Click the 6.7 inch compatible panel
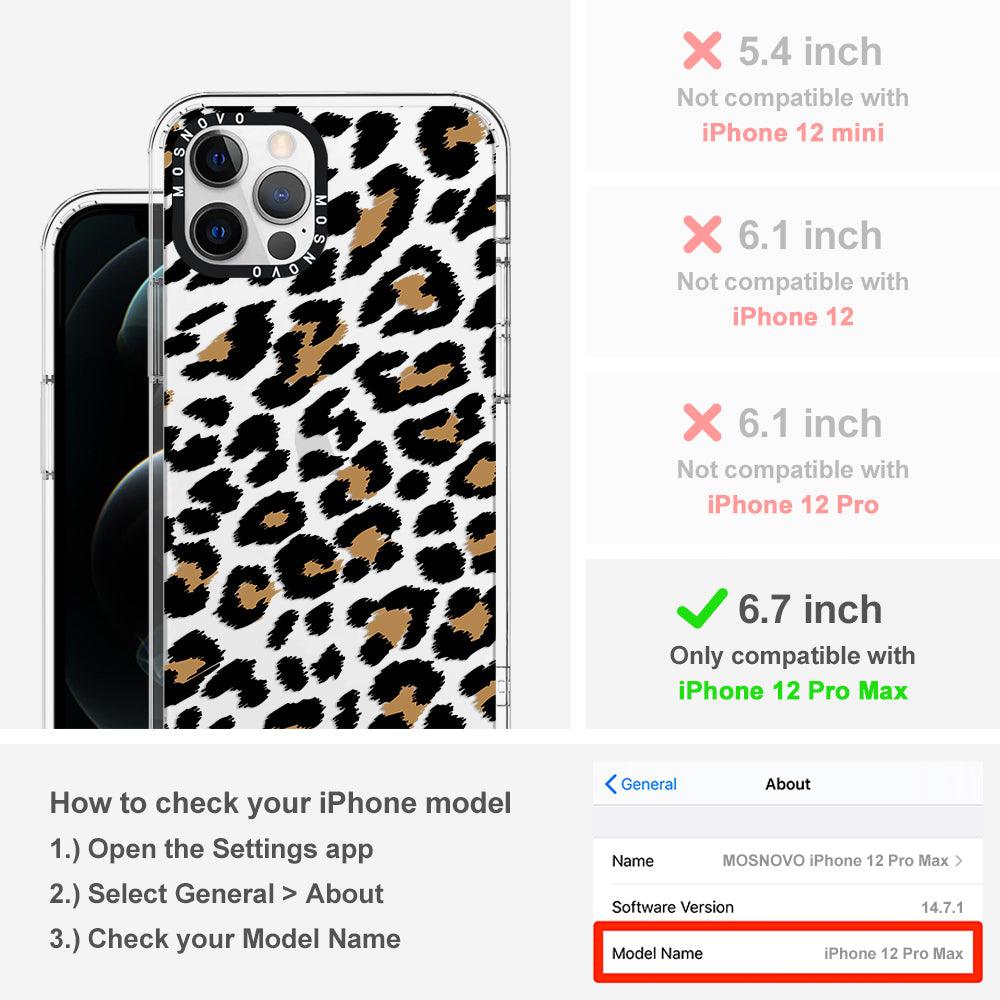 pyautogui.click(x=793, y=644)
